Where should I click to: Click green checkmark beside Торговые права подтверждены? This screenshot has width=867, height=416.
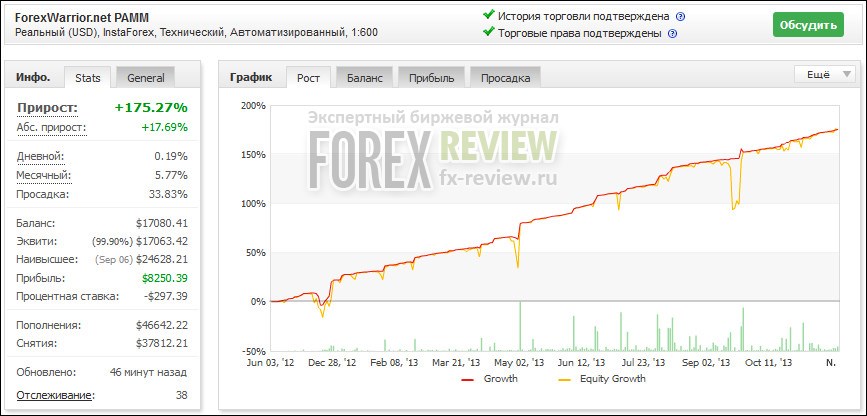(x=488, y=32)
